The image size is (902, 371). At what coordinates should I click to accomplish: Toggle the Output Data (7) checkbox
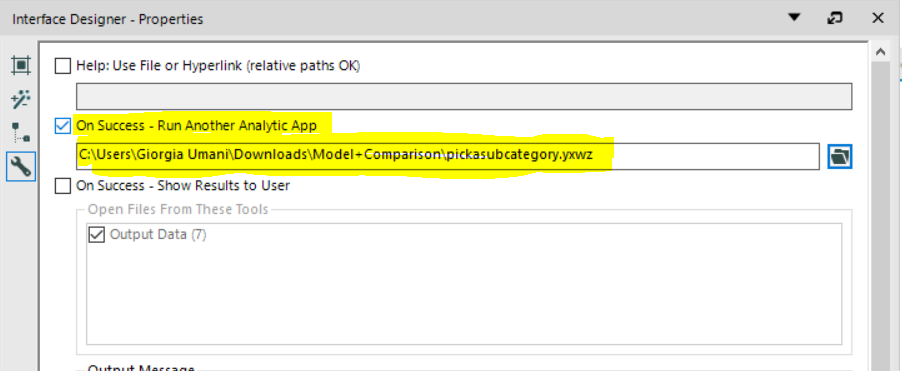pos(97,235)
